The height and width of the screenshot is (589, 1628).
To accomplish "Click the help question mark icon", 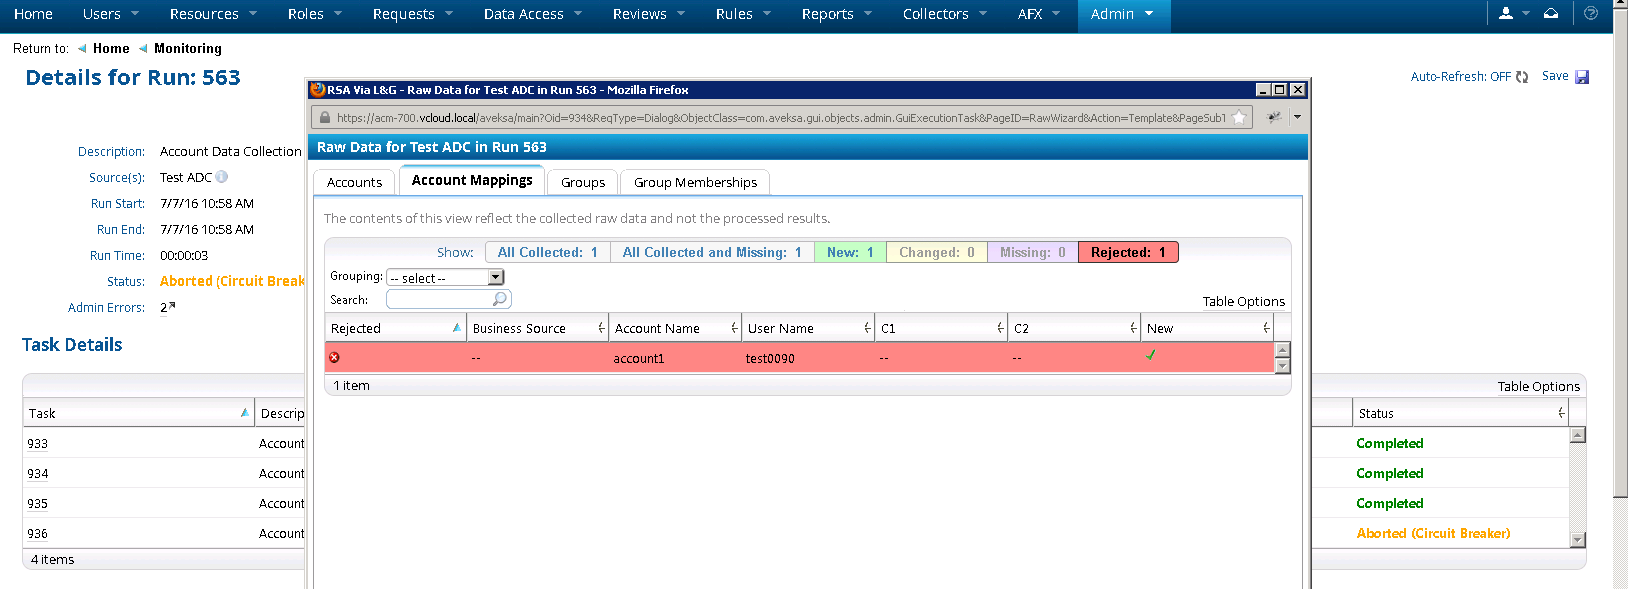I will click(1591, 14).
